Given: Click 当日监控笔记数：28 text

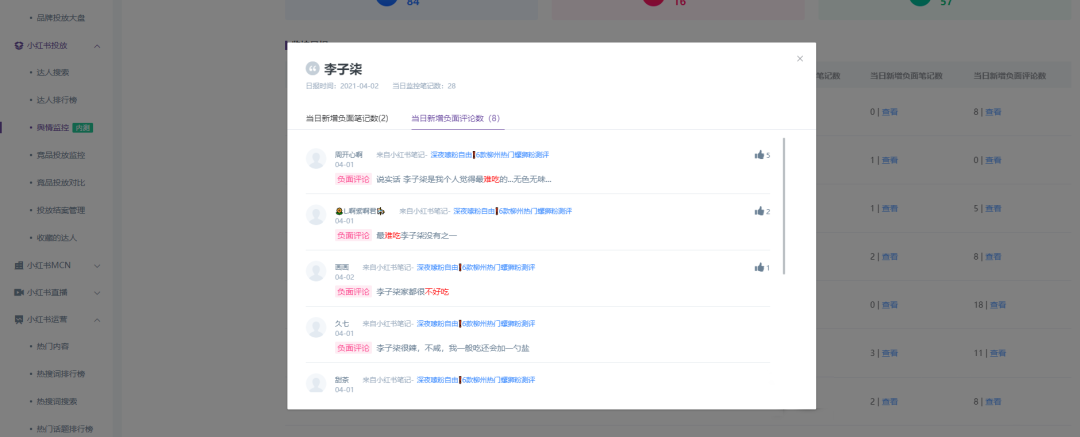Looking at the screenshot, I should [424, 86].
